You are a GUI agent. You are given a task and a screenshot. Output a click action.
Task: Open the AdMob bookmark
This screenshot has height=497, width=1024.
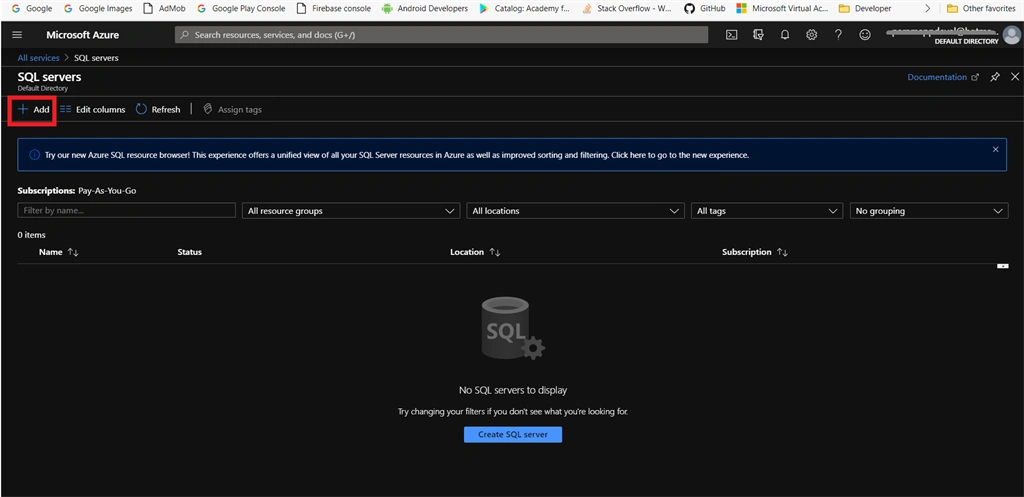165,8
